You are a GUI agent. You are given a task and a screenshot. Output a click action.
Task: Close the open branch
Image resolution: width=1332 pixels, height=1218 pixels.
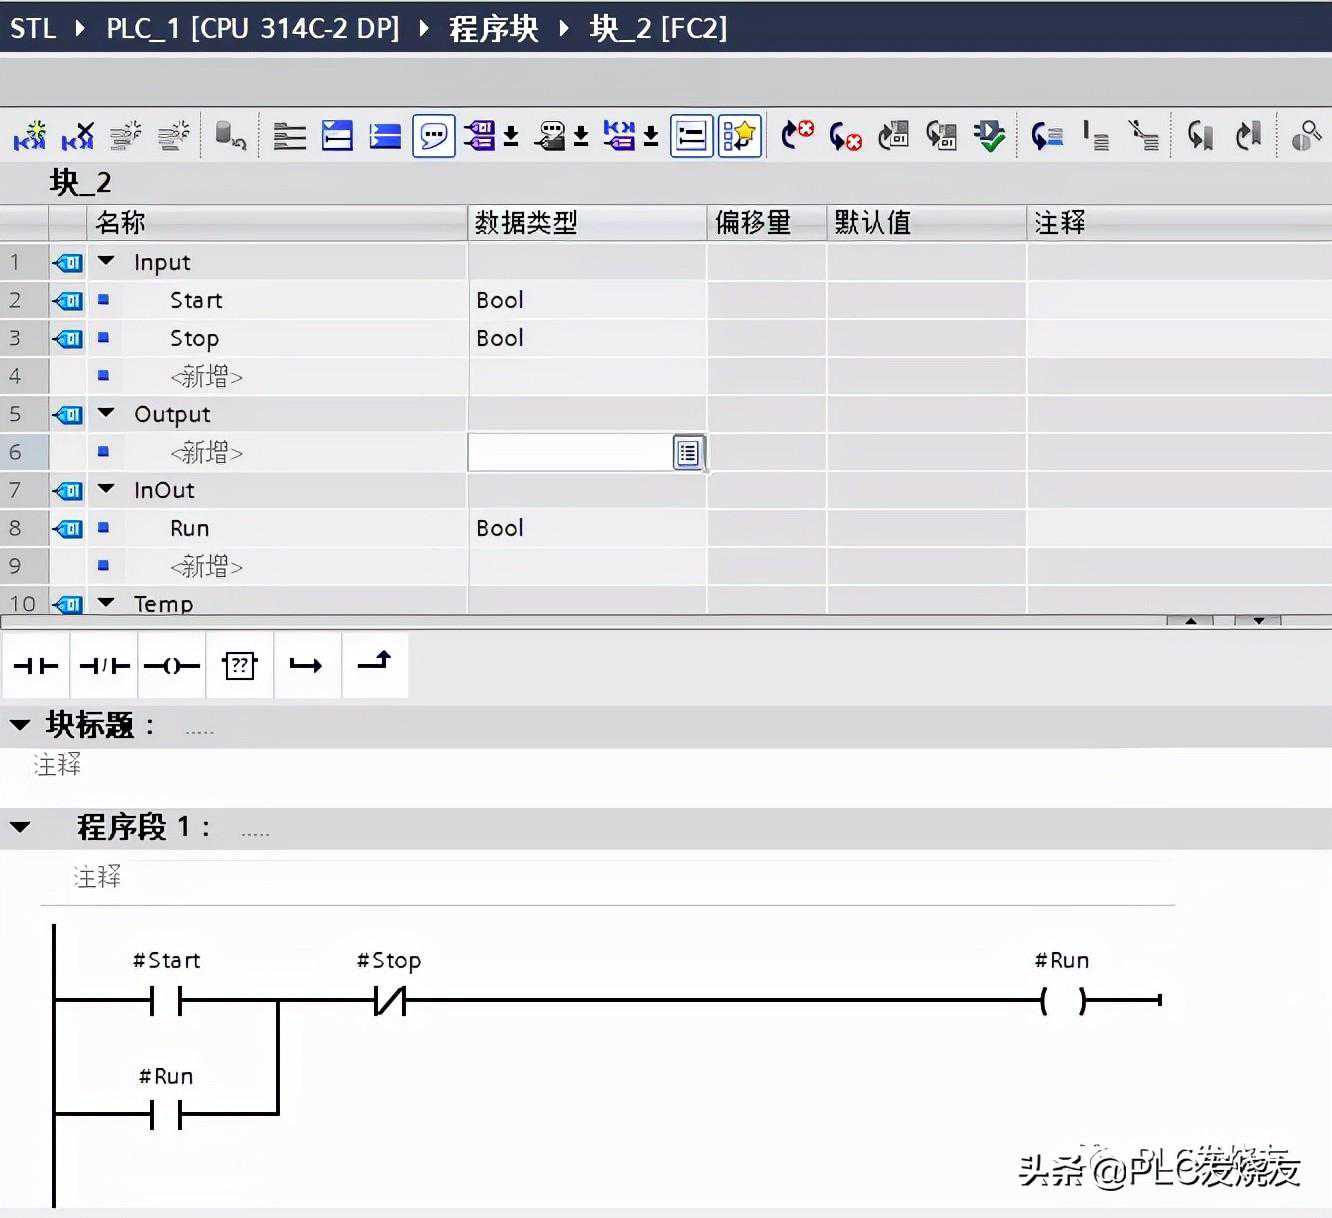(374, 664)
